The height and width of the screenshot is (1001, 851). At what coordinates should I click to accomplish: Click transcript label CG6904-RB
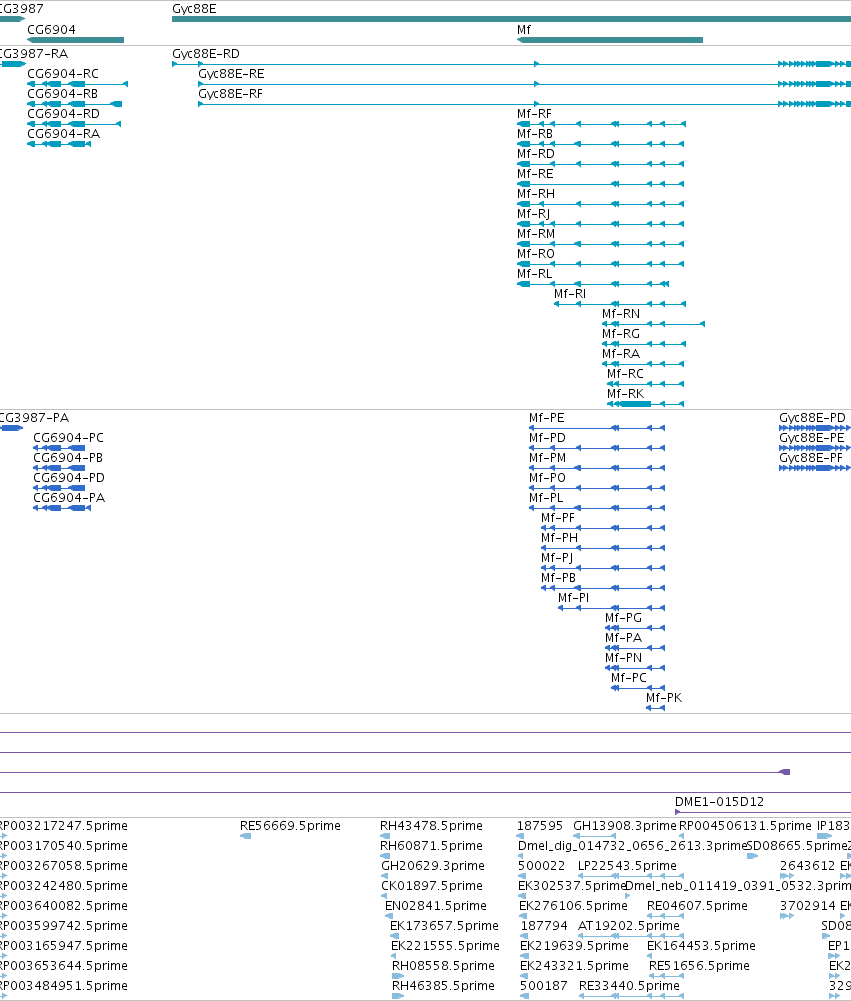63,94
